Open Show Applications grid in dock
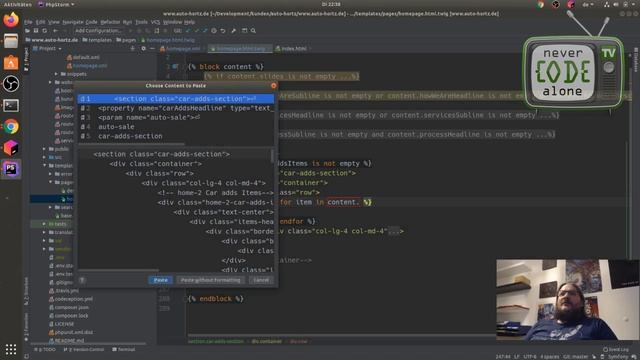 (x=11, y=349)
